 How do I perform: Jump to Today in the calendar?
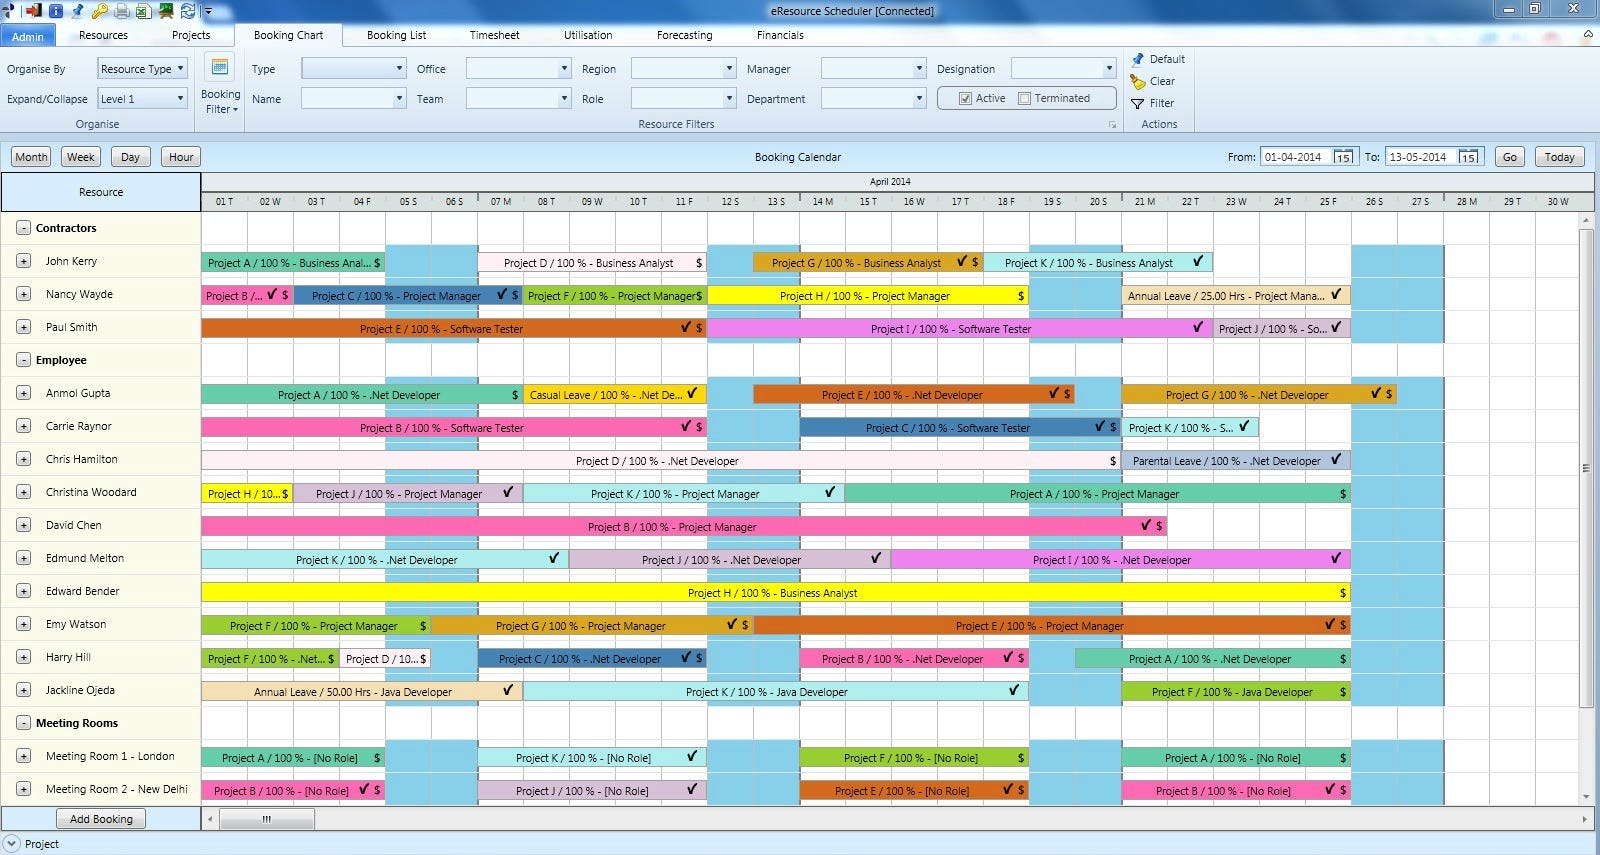1559,157
